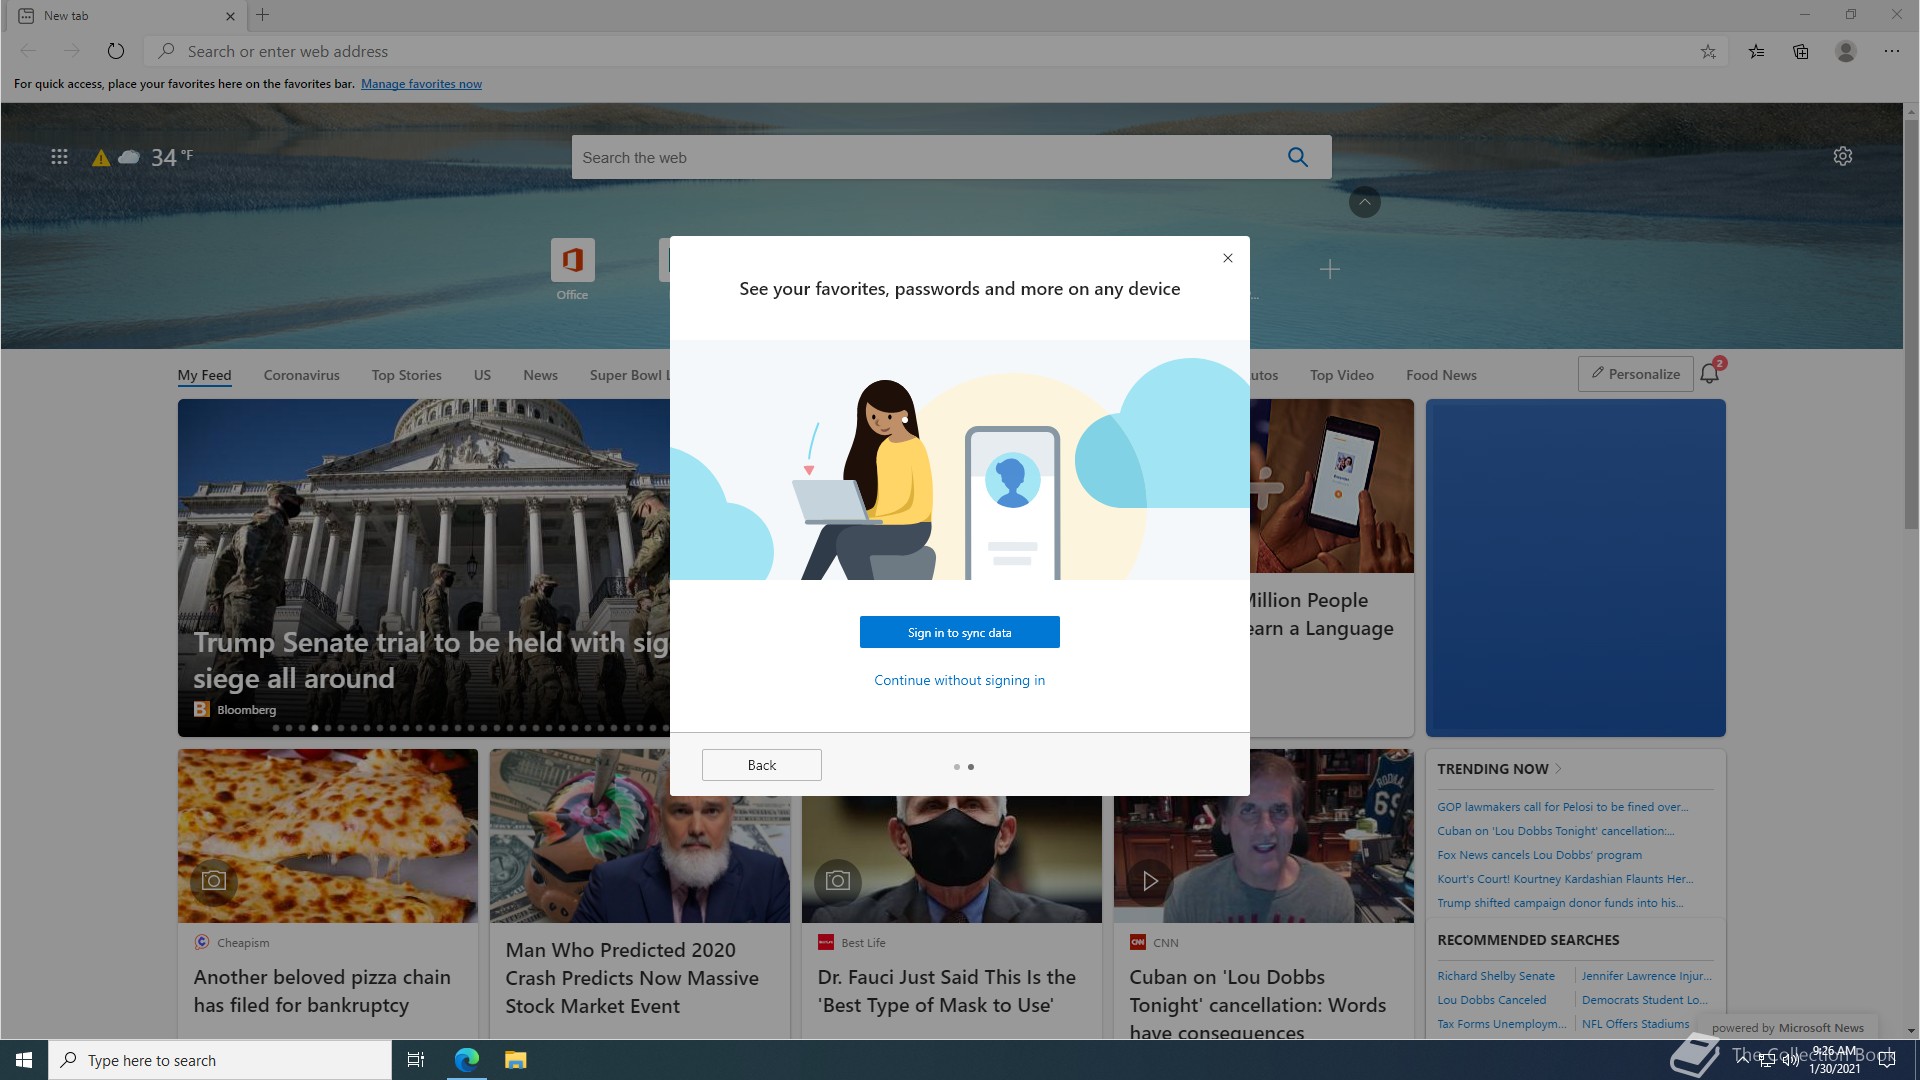Open the pizza chain bankruptcy article
The image size is (1920, 1080).
coord(322,991)
